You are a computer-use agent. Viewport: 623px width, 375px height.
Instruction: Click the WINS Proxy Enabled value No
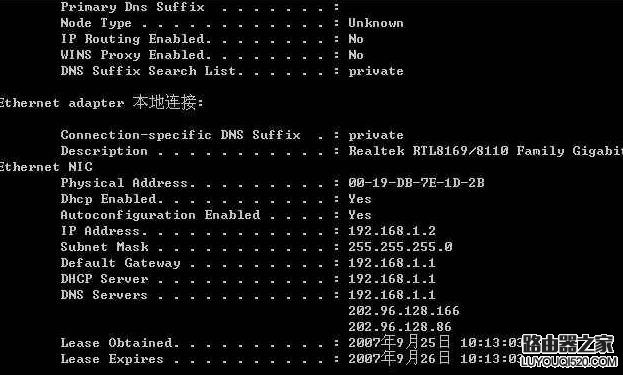356,55
